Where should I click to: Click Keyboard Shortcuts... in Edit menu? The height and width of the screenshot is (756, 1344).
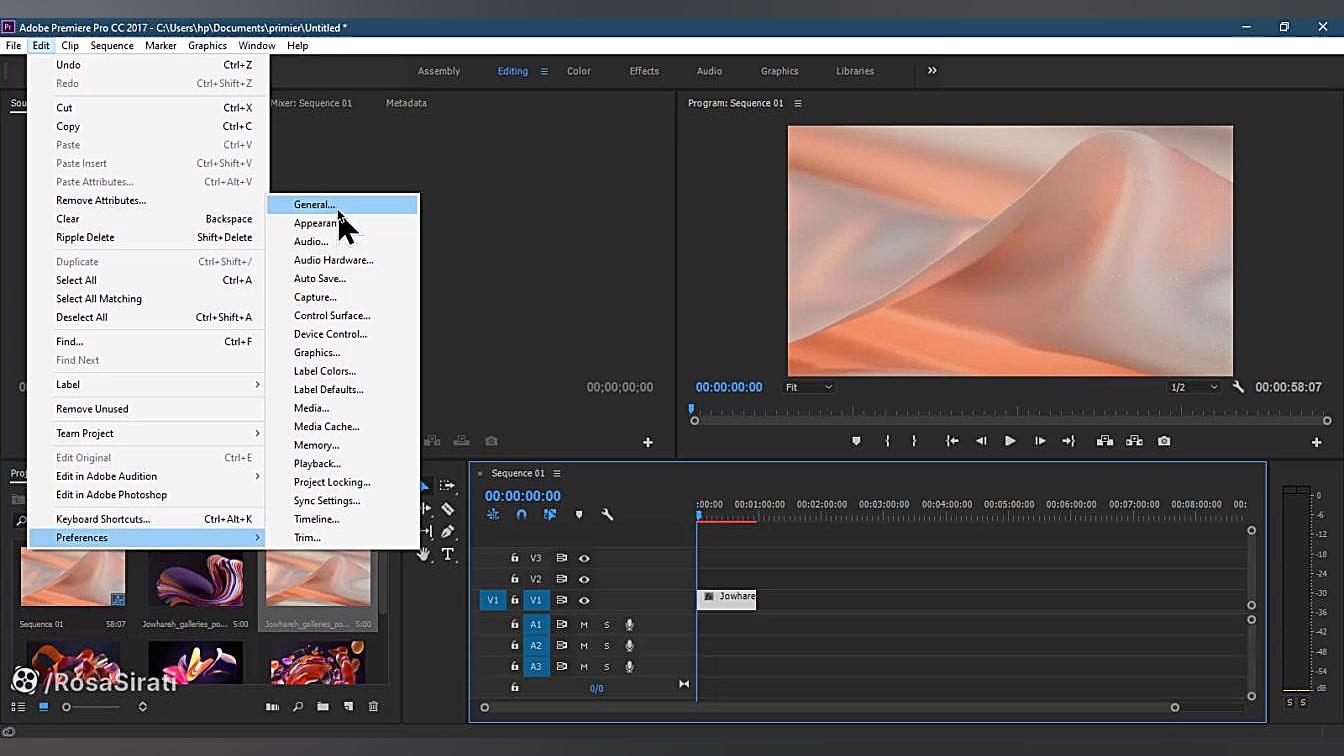(103, 519)
